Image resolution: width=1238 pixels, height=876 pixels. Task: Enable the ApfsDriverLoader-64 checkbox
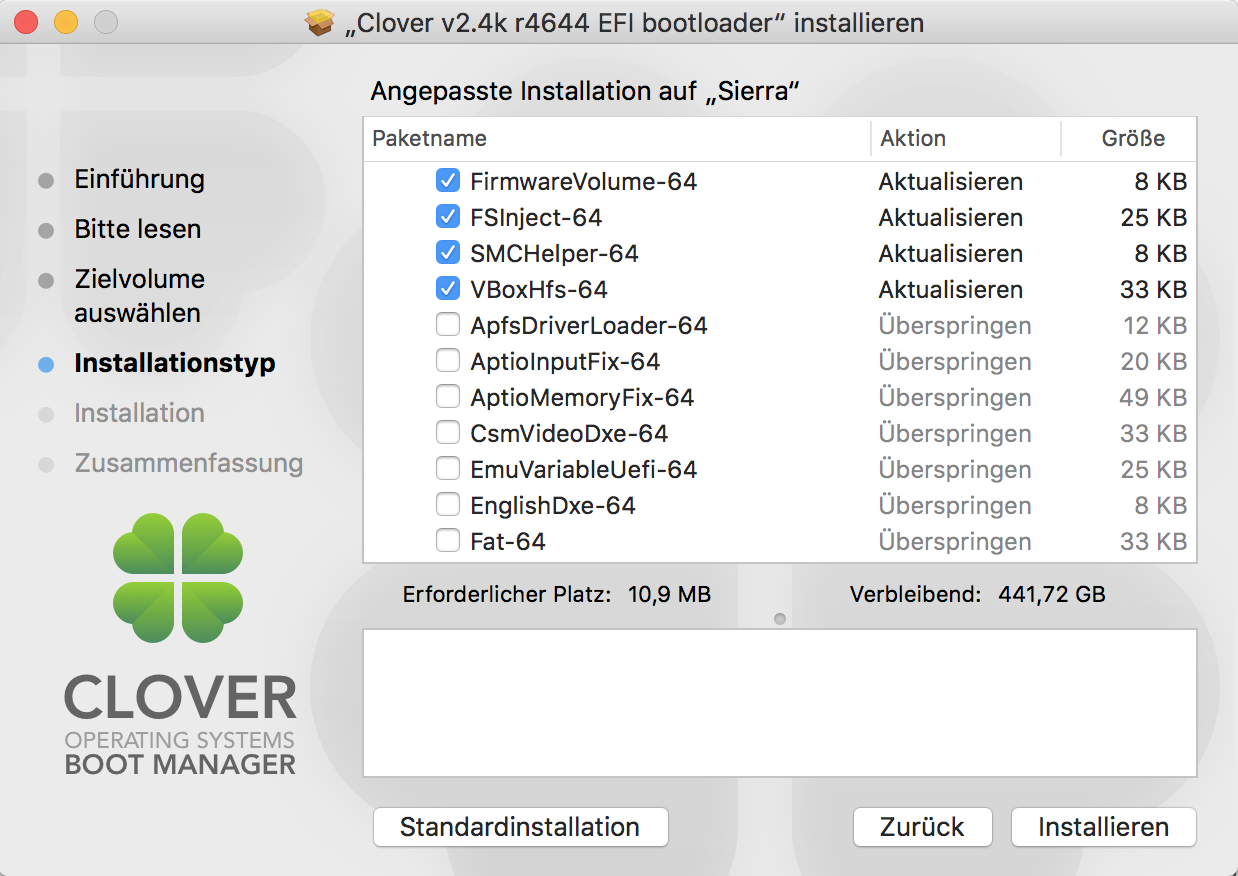tap(448, 325)
